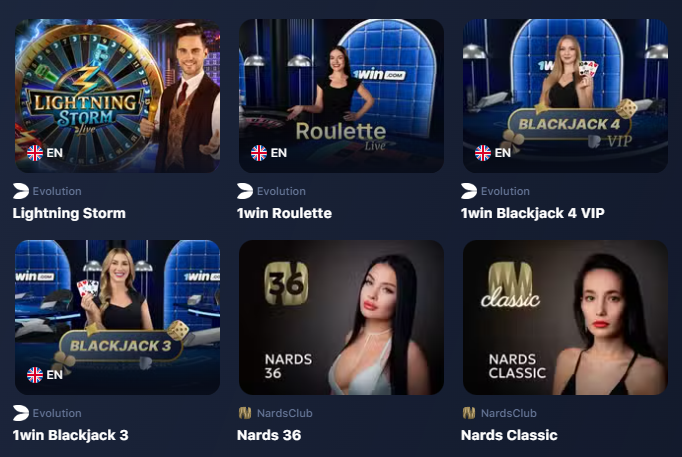Viewport: 682px width, 457px height.
Task: Click NardsClub logo icon above Nards Classic
Action: 469,413
